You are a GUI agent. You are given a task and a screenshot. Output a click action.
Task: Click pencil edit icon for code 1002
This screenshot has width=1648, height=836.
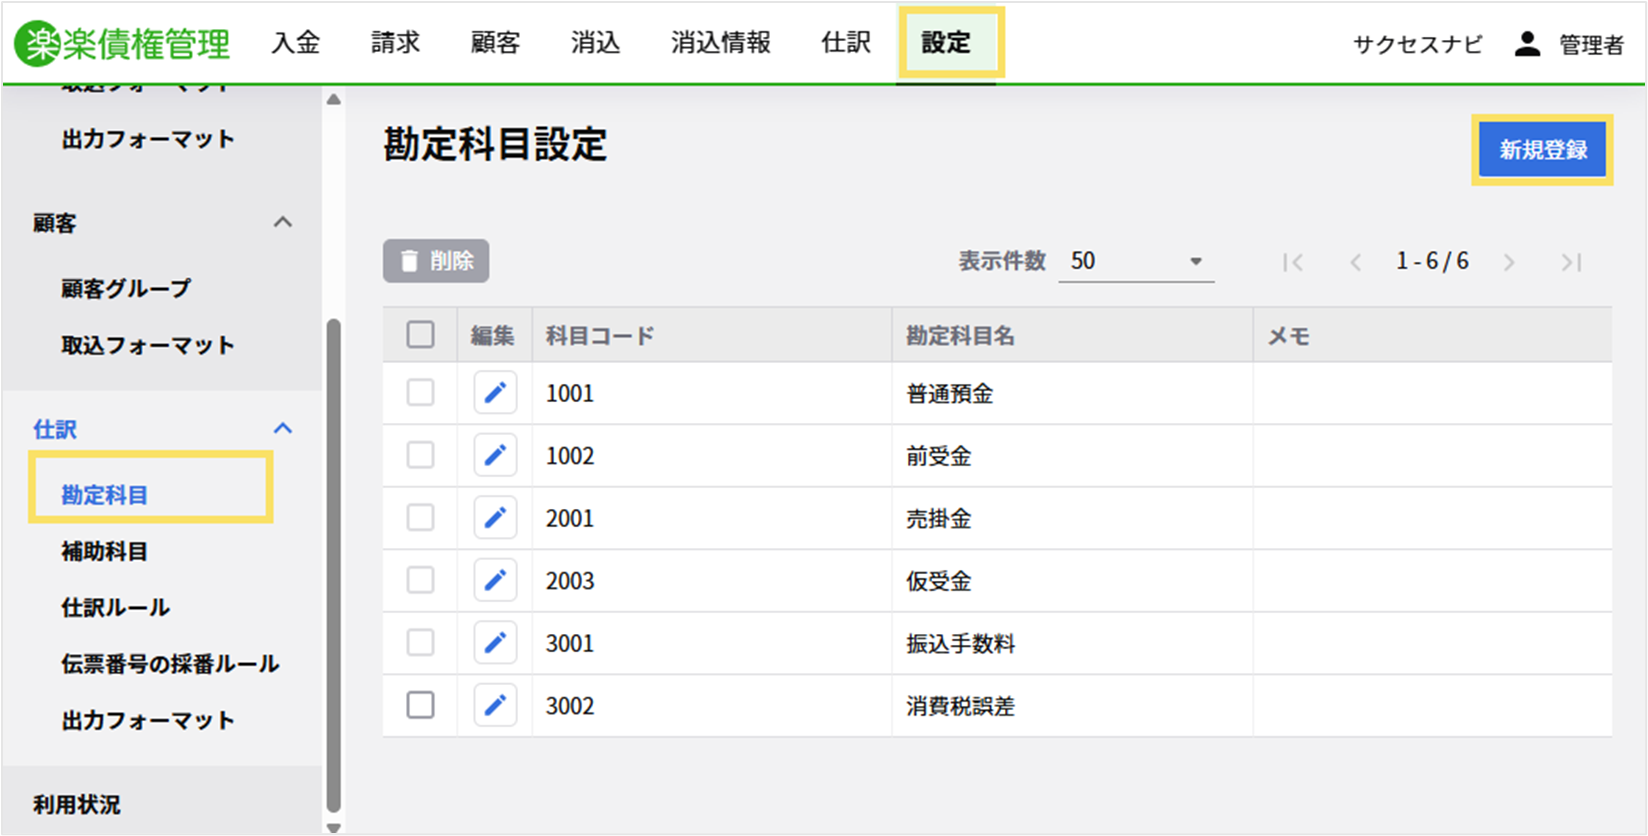coord(495,456)
